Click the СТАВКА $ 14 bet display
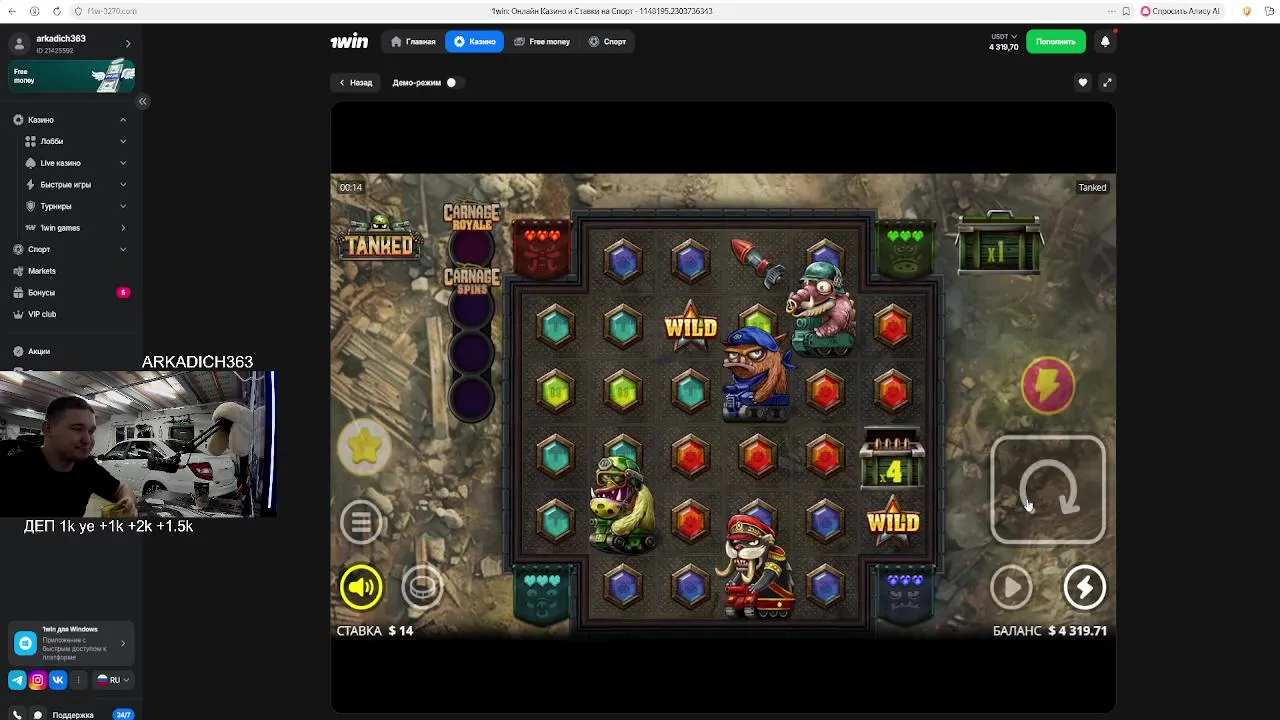The image size is (1280, 720). (x=375, y=631)
